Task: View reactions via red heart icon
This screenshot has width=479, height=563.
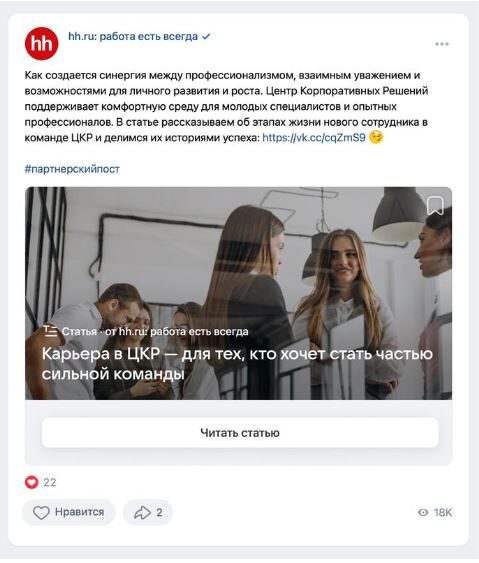Action: 32,482
